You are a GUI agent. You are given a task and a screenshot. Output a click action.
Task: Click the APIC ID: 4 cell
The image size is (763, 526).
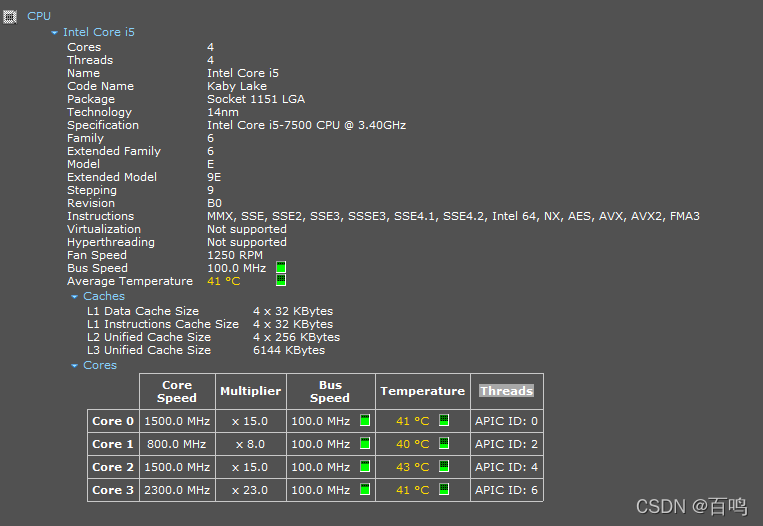coord(507,467)
